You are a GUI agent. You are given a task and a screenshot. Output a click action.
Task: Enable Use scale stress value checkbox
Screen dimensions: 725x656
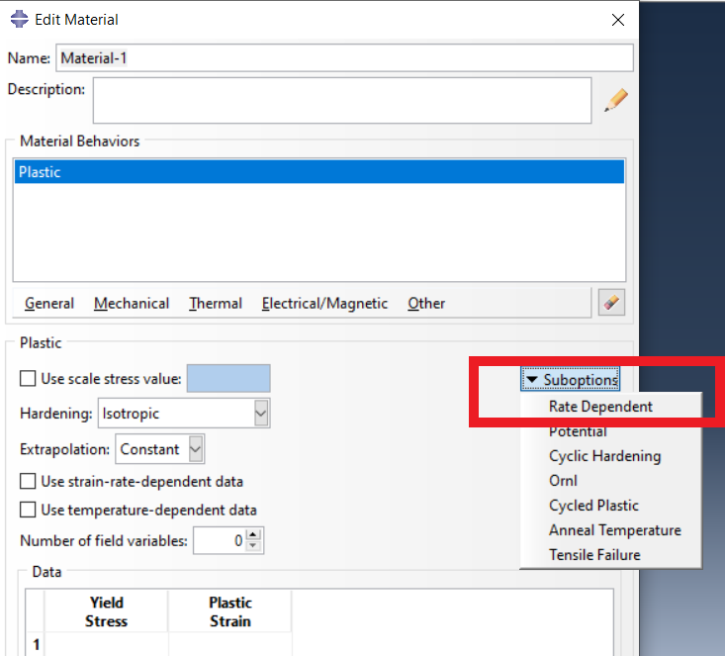click(x=28, y=379)
